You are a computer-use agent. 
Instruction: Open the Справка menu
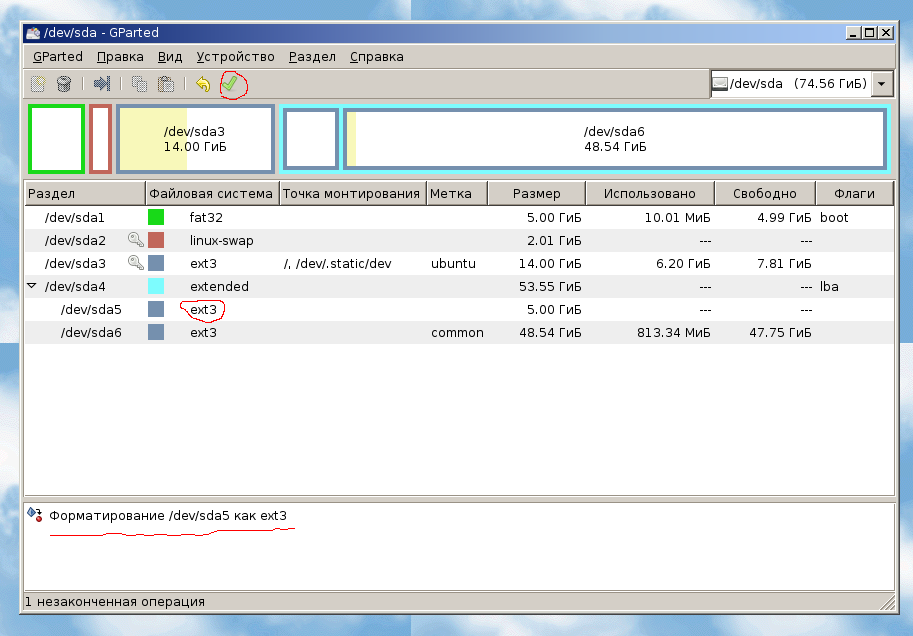click(x=376, y=56)
